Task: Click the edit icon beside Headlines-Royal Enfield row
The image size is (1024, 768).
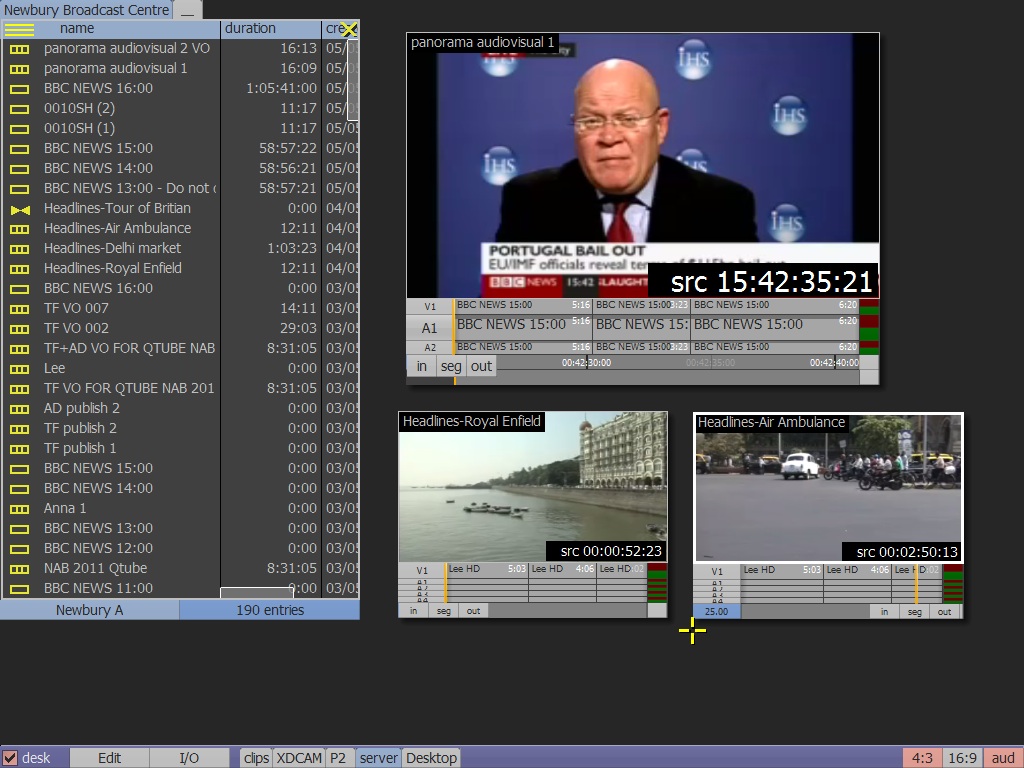Action: (x=20, y=269)
